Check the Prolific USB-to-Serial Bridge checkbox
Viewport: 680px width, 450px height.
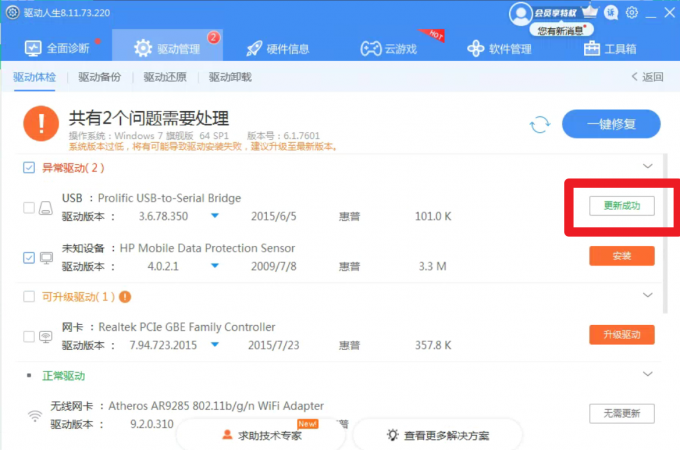(x=29, y=208)
